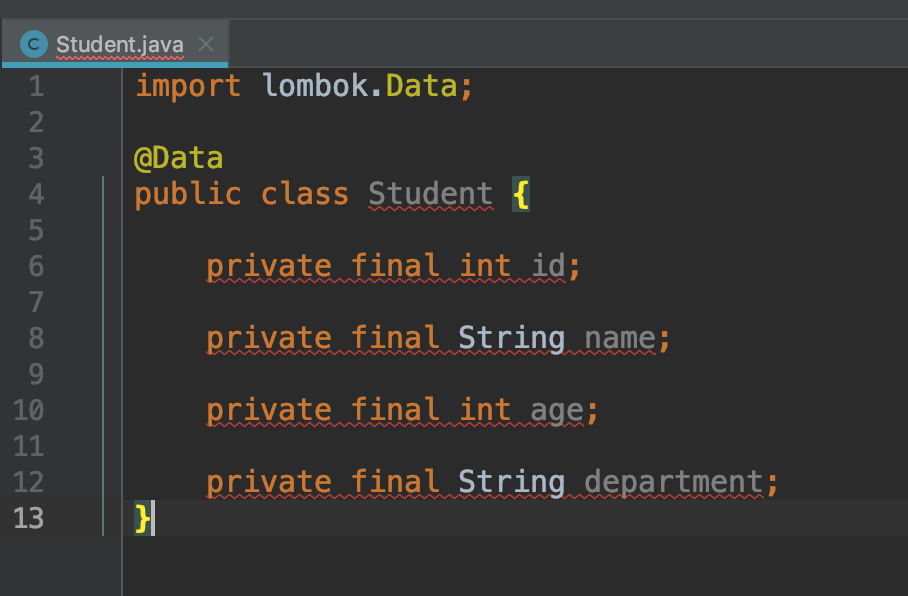Image resolution: width=908 pixels, height=596 pixels.
Task: Click the name field identifier
Action: point(620,338)
